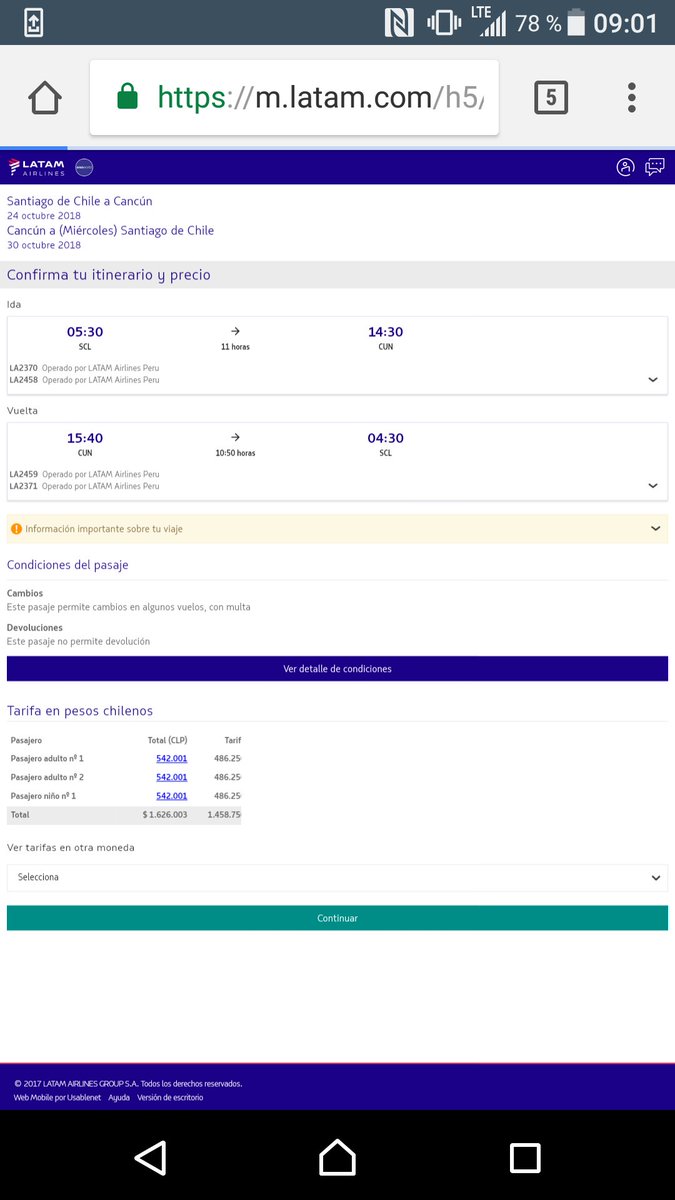The image size is (675, 1200).
Task: Open the Selecciona currency dropdown
Action: tap(337, 878)
